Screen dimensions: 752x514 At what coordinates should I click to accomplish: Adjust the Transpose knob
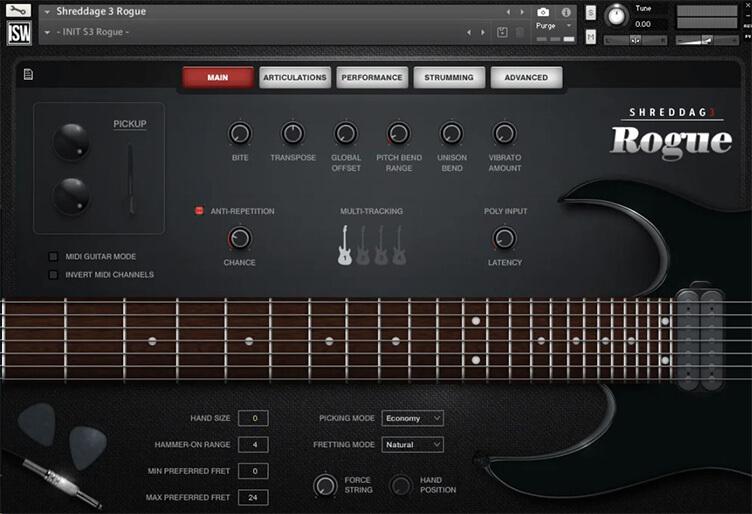293,133
